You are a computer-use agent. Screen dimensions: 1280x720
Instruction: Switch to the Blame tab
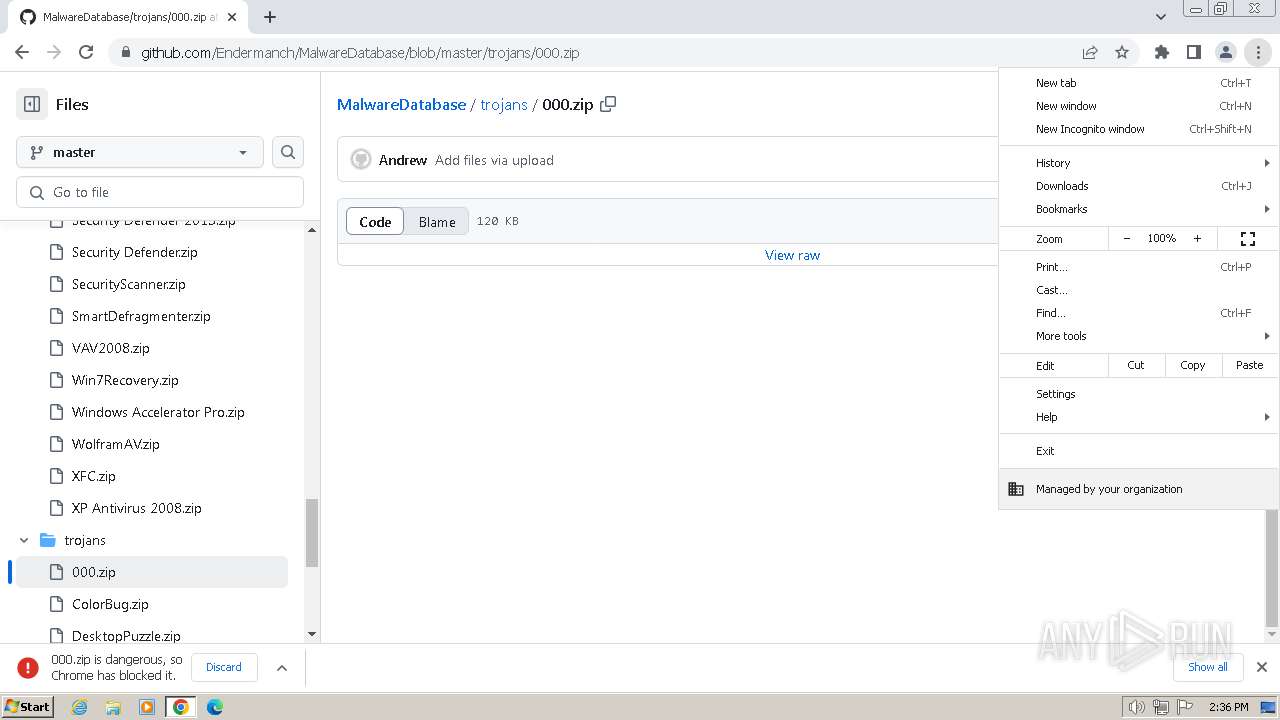pos(437,222)
